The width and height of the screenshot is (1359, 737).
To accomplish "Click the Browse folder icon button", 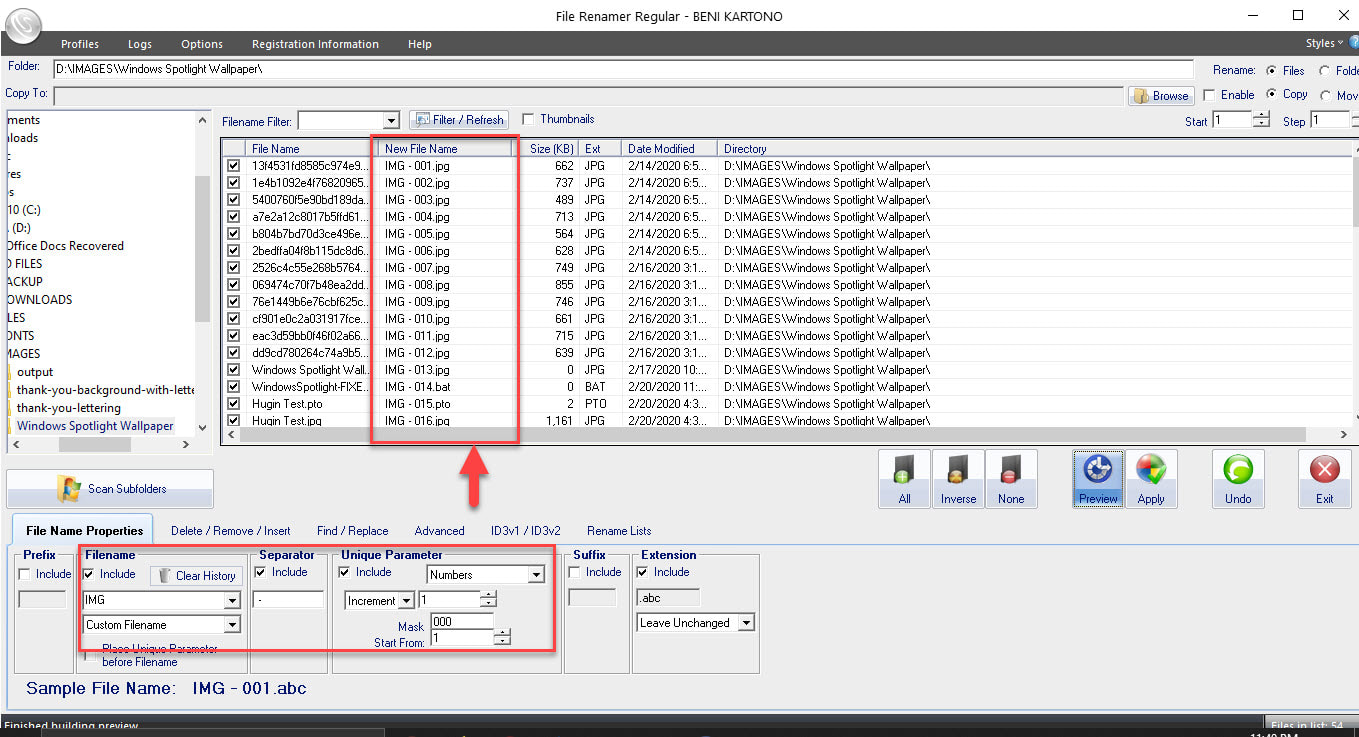I will pyautogui.click(x=1161, y=96).
